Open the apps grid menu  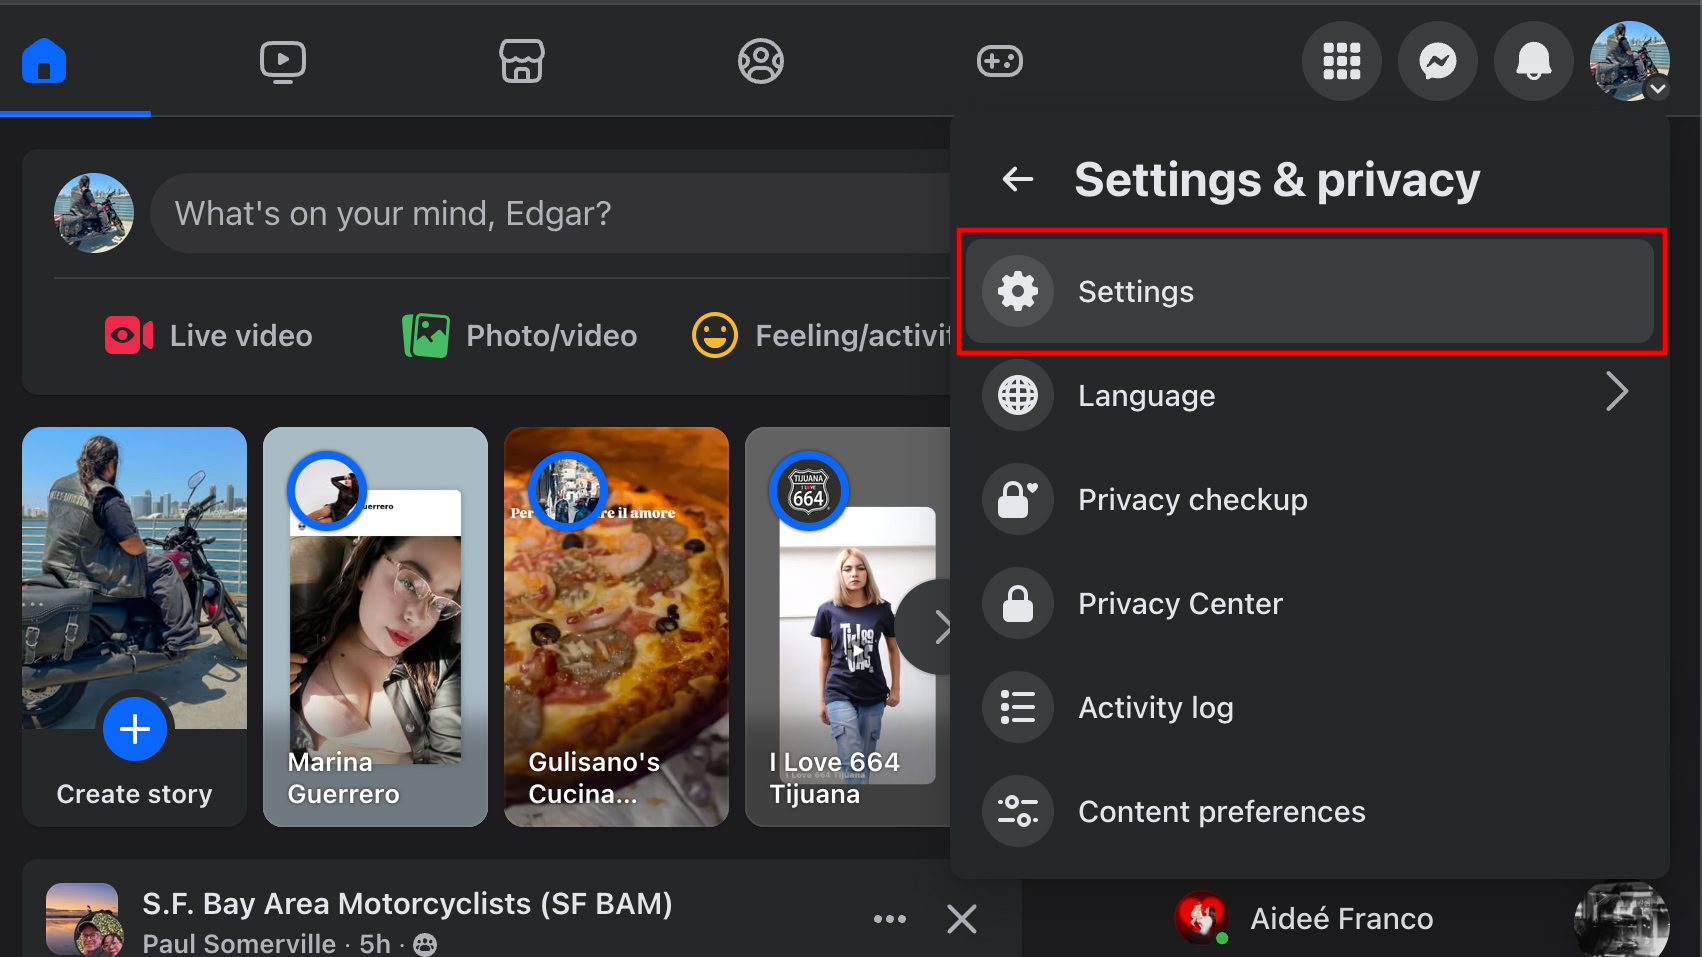coord(1342,61)
